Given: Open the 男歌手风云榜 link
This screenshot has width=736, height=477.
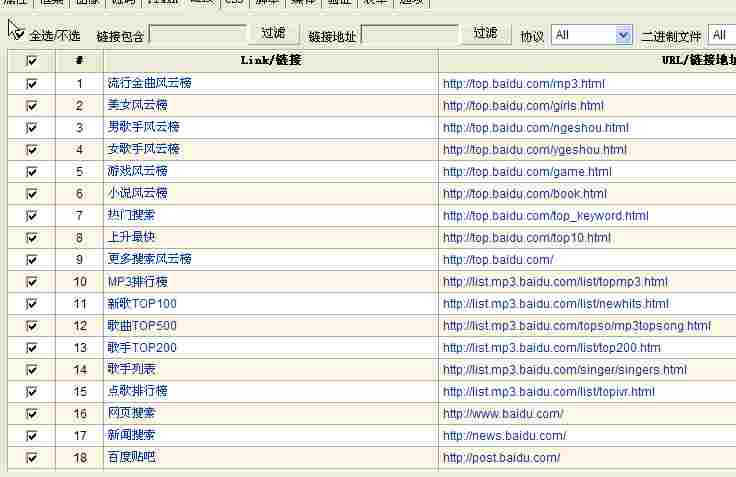Looking at the screenshot, I should (144, 127).
